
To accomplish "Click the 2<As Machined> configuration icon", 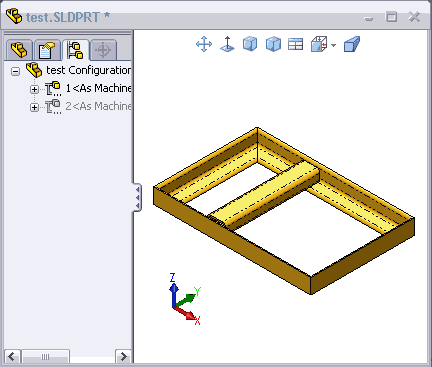I will point(53,106).
